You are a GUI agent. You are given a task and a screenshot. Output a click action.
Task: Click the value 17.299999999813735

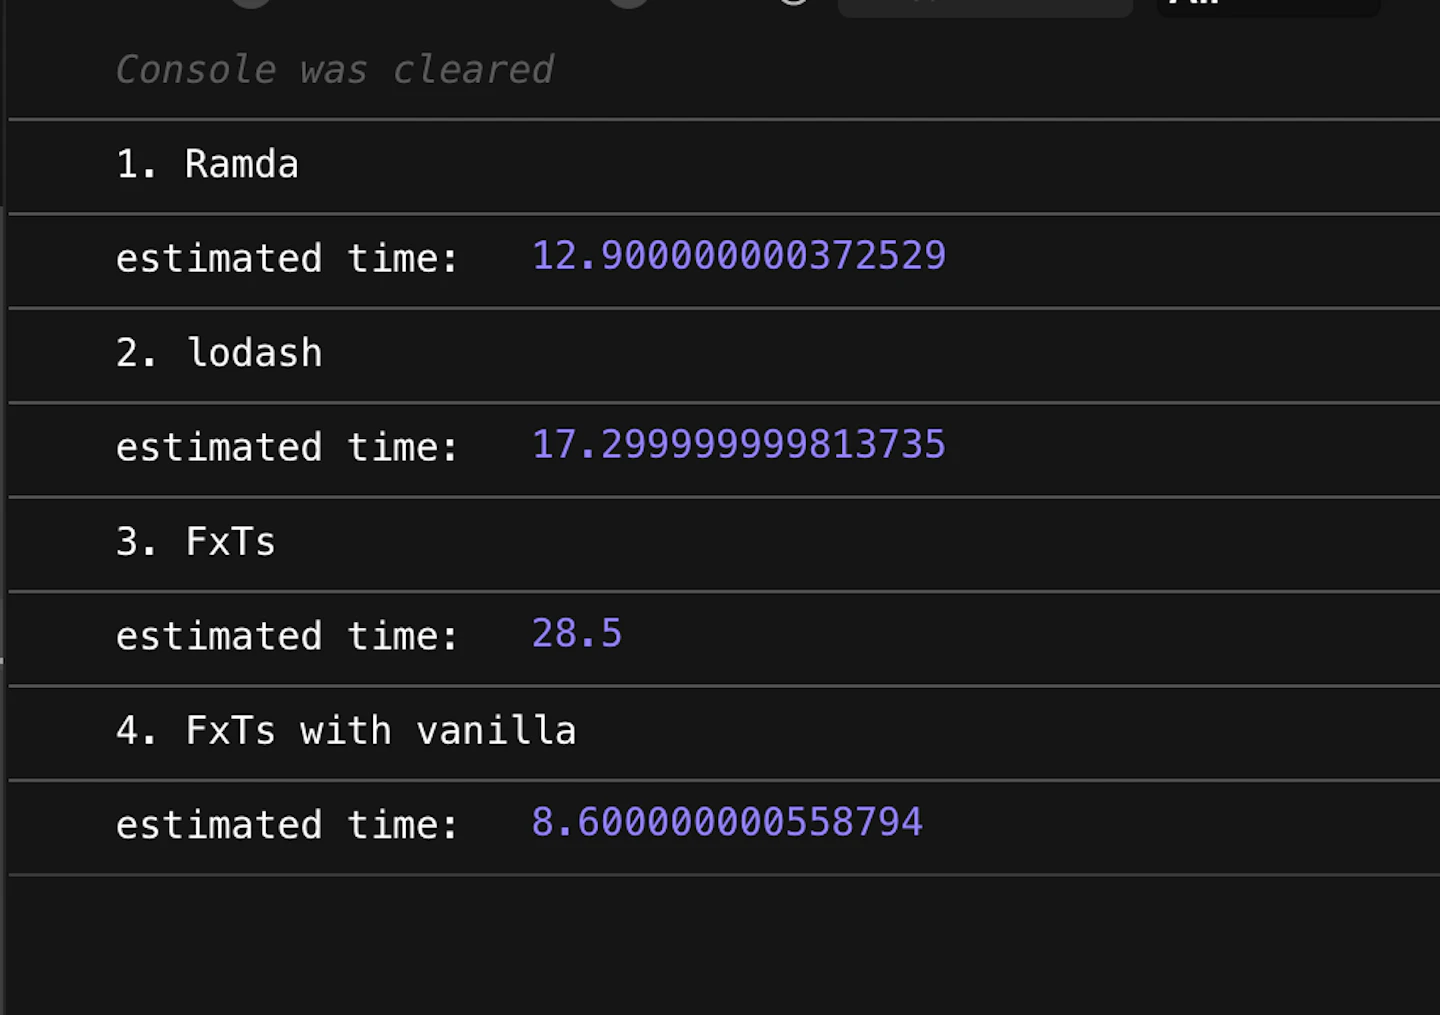click(739, 445)
